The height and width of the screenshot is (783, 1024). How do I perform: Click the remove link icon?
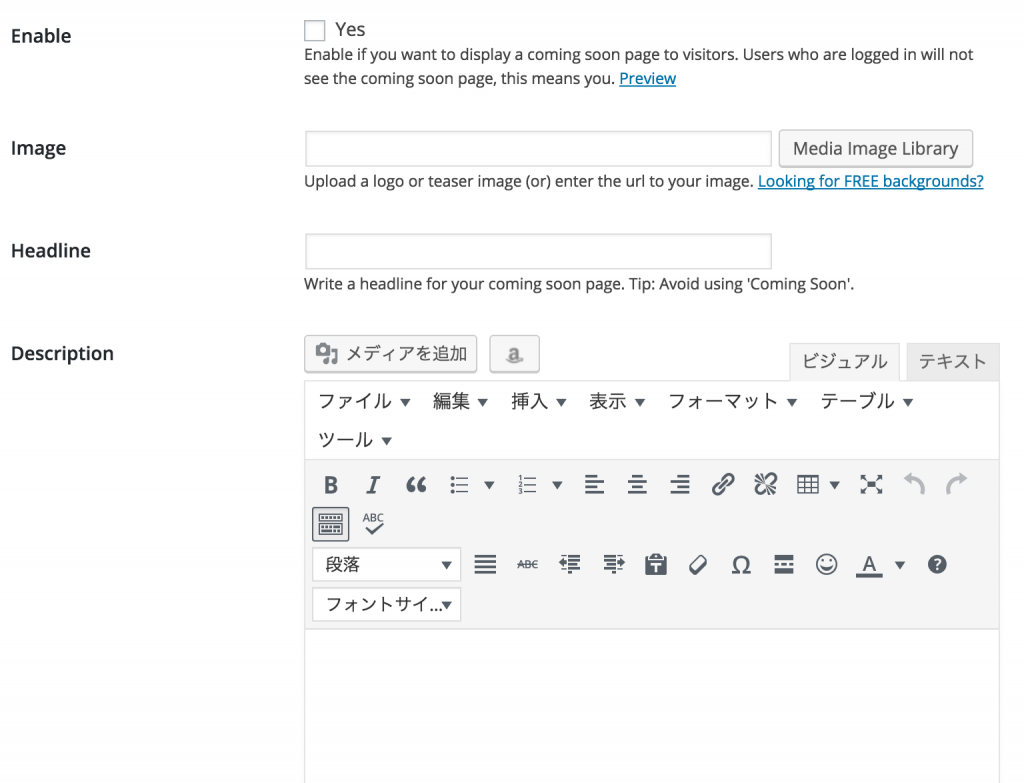(x=765, y=485)
